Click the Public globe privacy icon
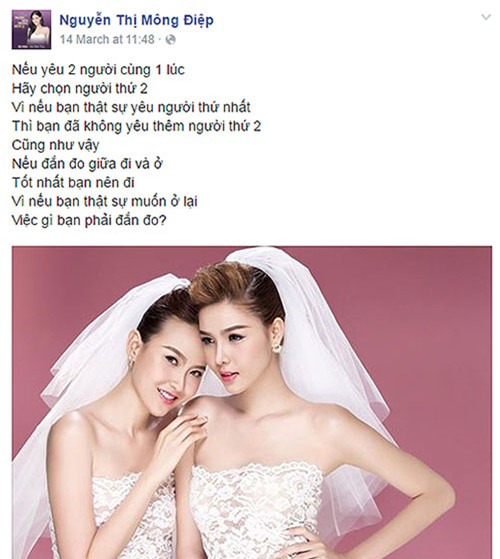500x559 pixels. [171, 40]
